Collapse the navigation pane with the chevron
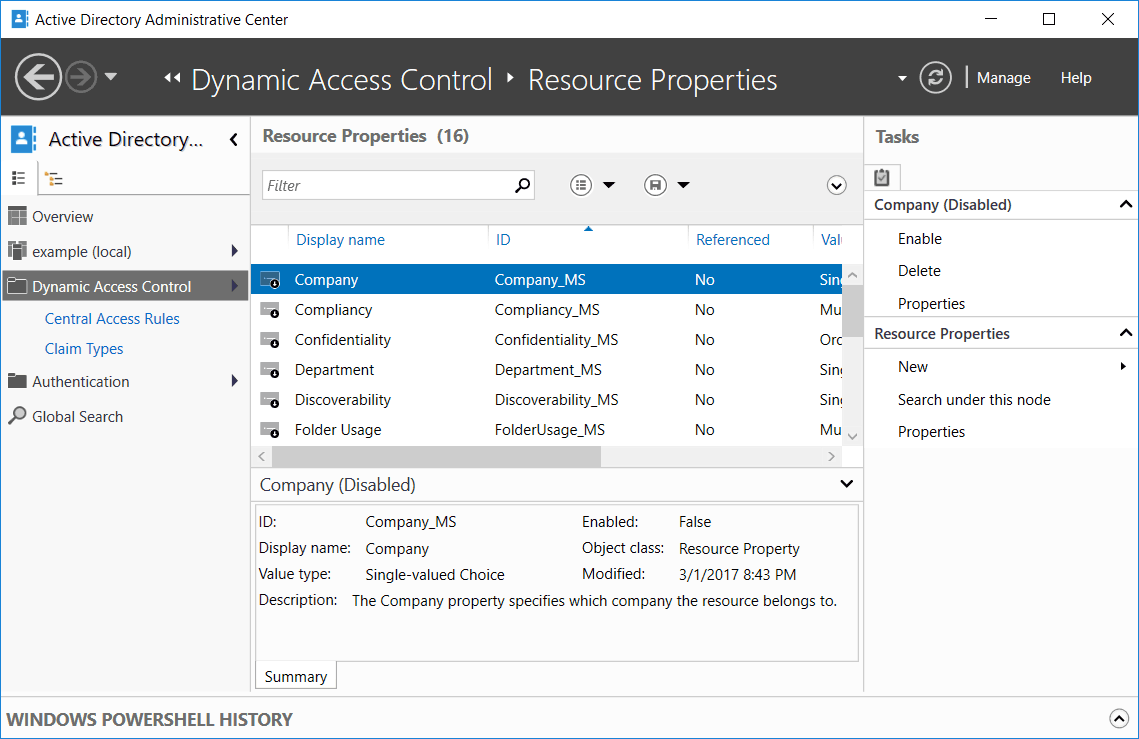Screen dimensions: 1139x739 click(234, 139)
